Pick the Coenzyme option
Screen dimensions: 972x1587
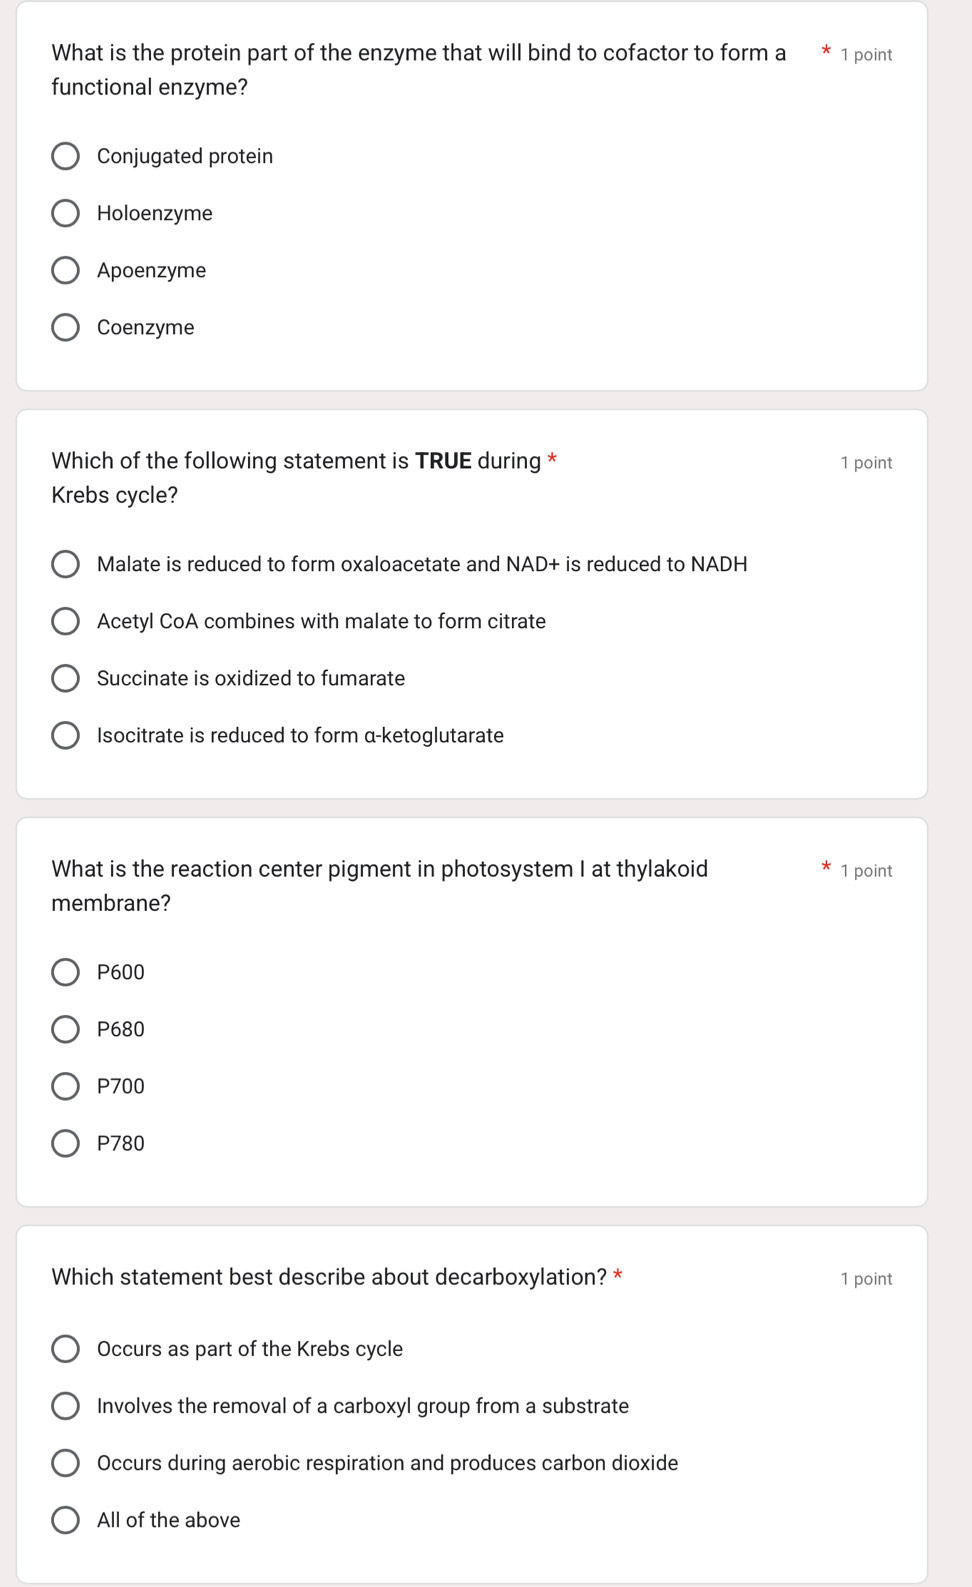point(66,327)
